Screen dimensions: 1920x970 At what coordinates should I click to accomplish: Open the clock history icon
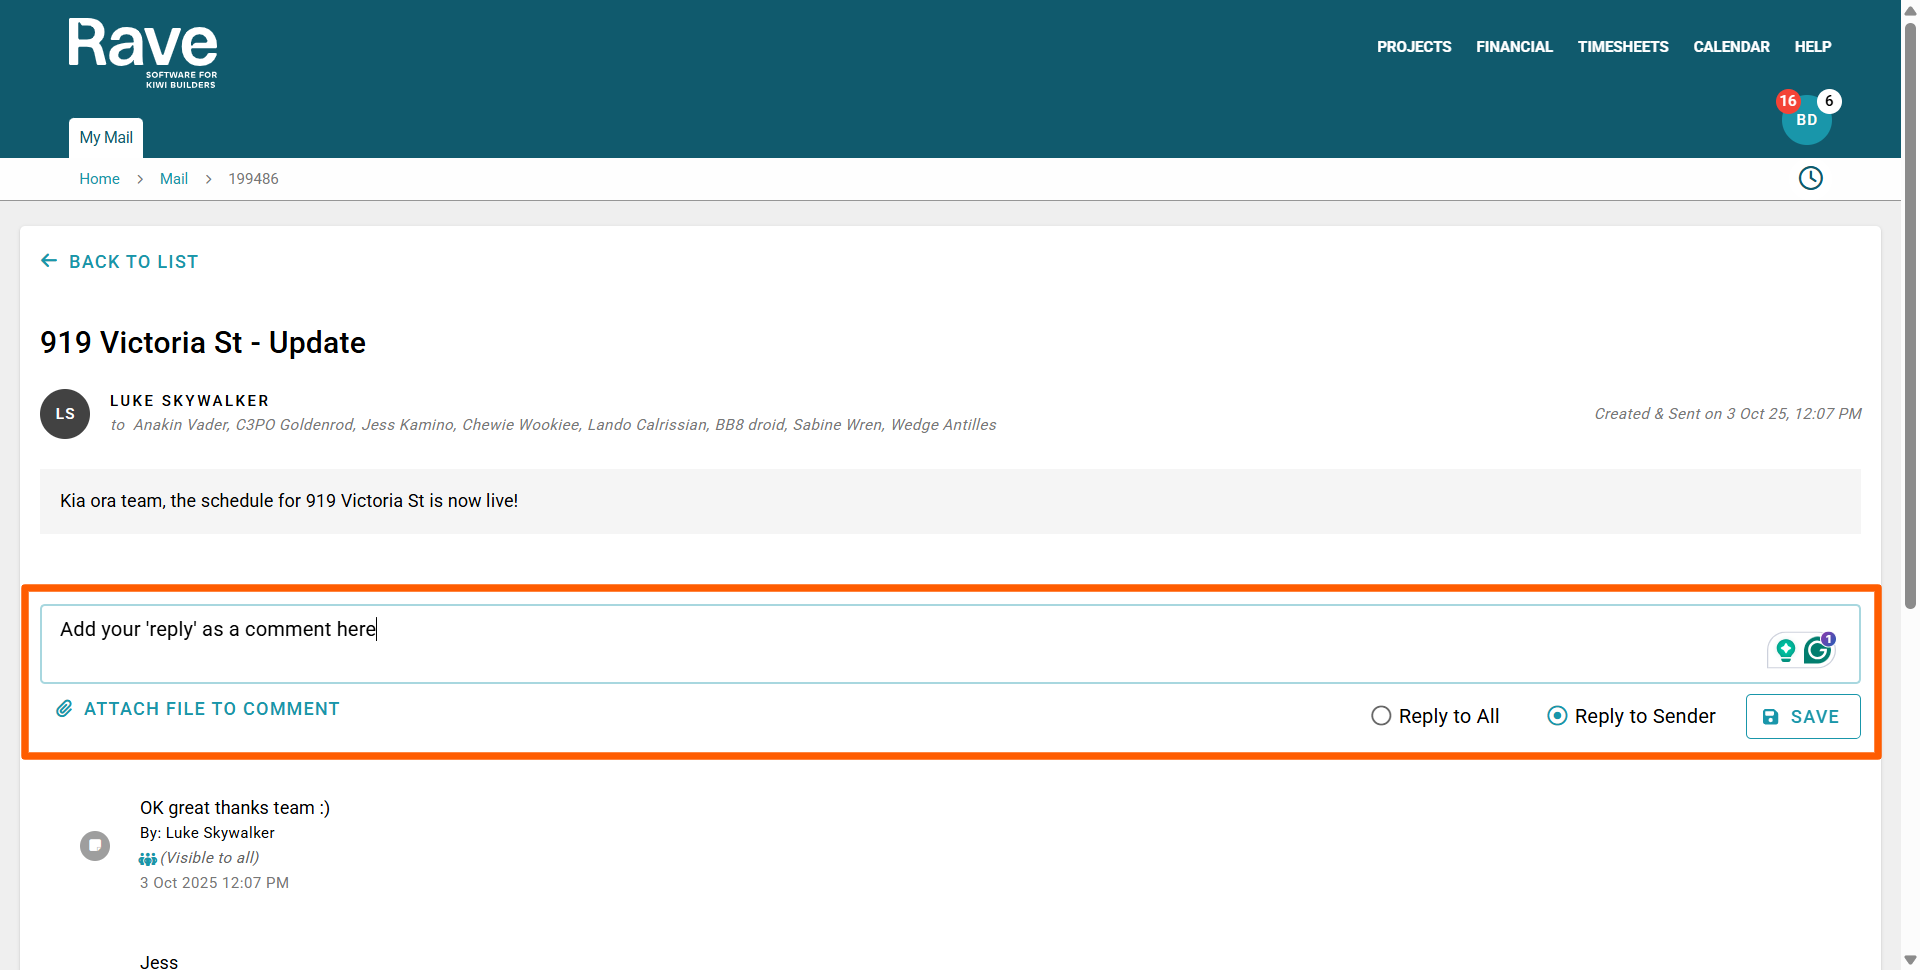(x=1810, y=178)
